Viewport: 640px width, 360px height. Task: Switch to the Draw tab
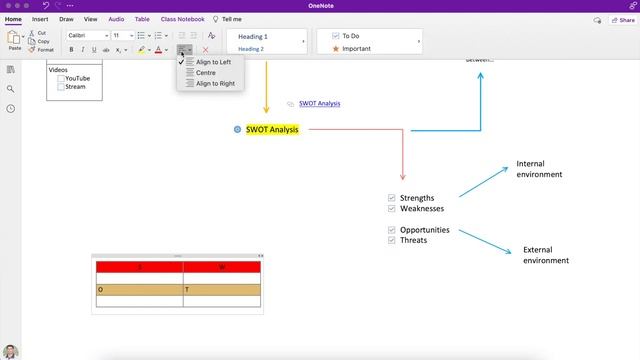coord(66,19)
